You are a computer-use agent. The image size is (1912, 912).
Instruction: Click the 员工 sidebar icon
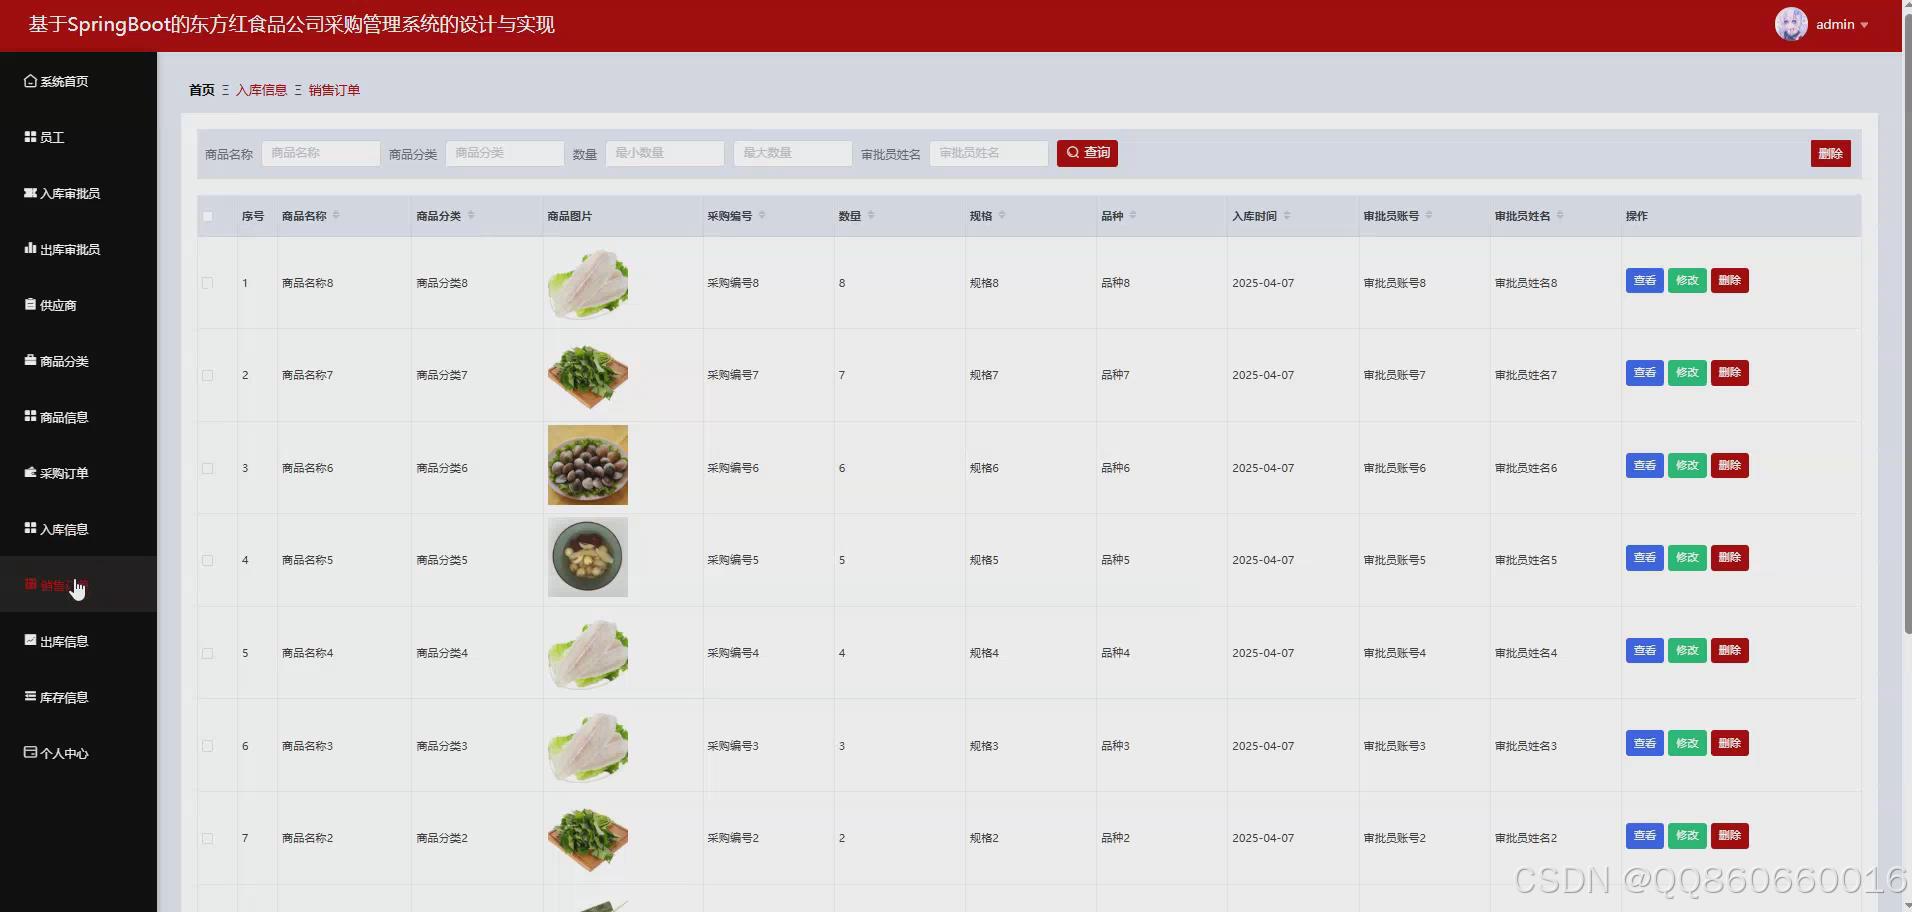[x=30, y=137]
